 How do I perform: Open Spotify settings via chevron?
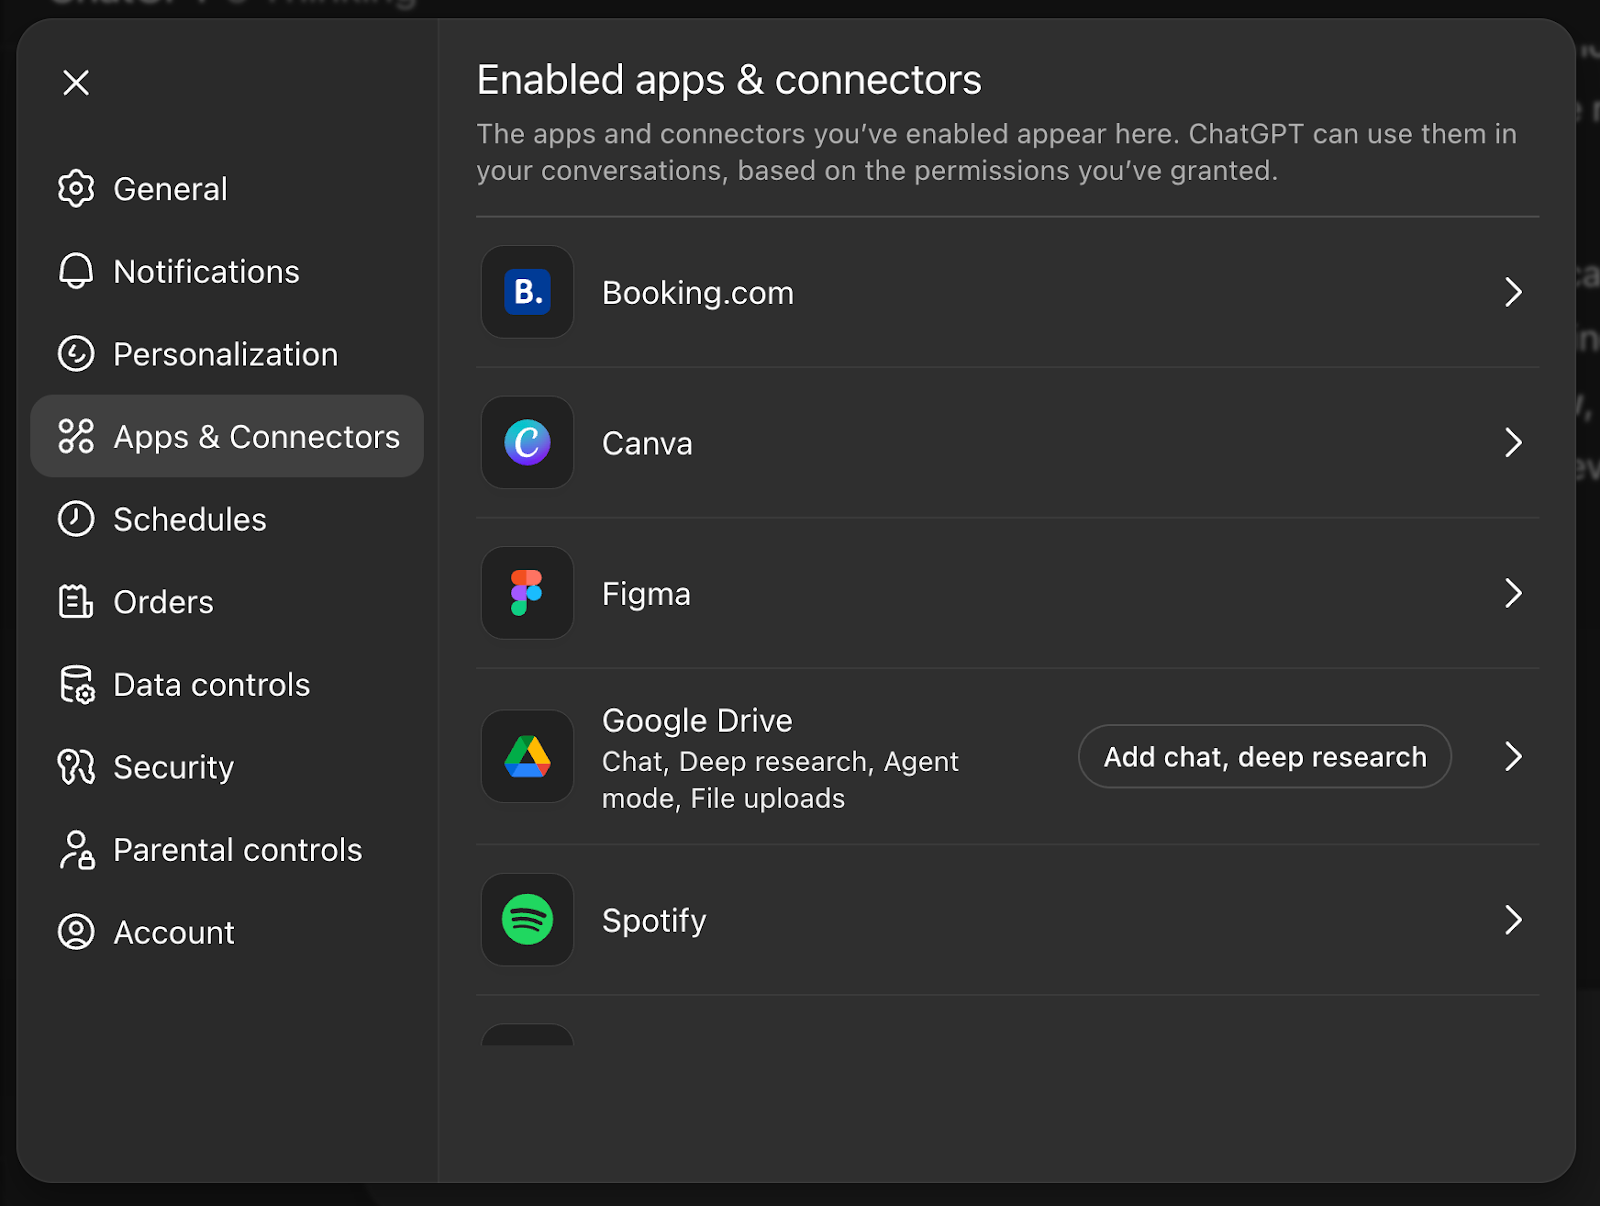click(1513, 920)
